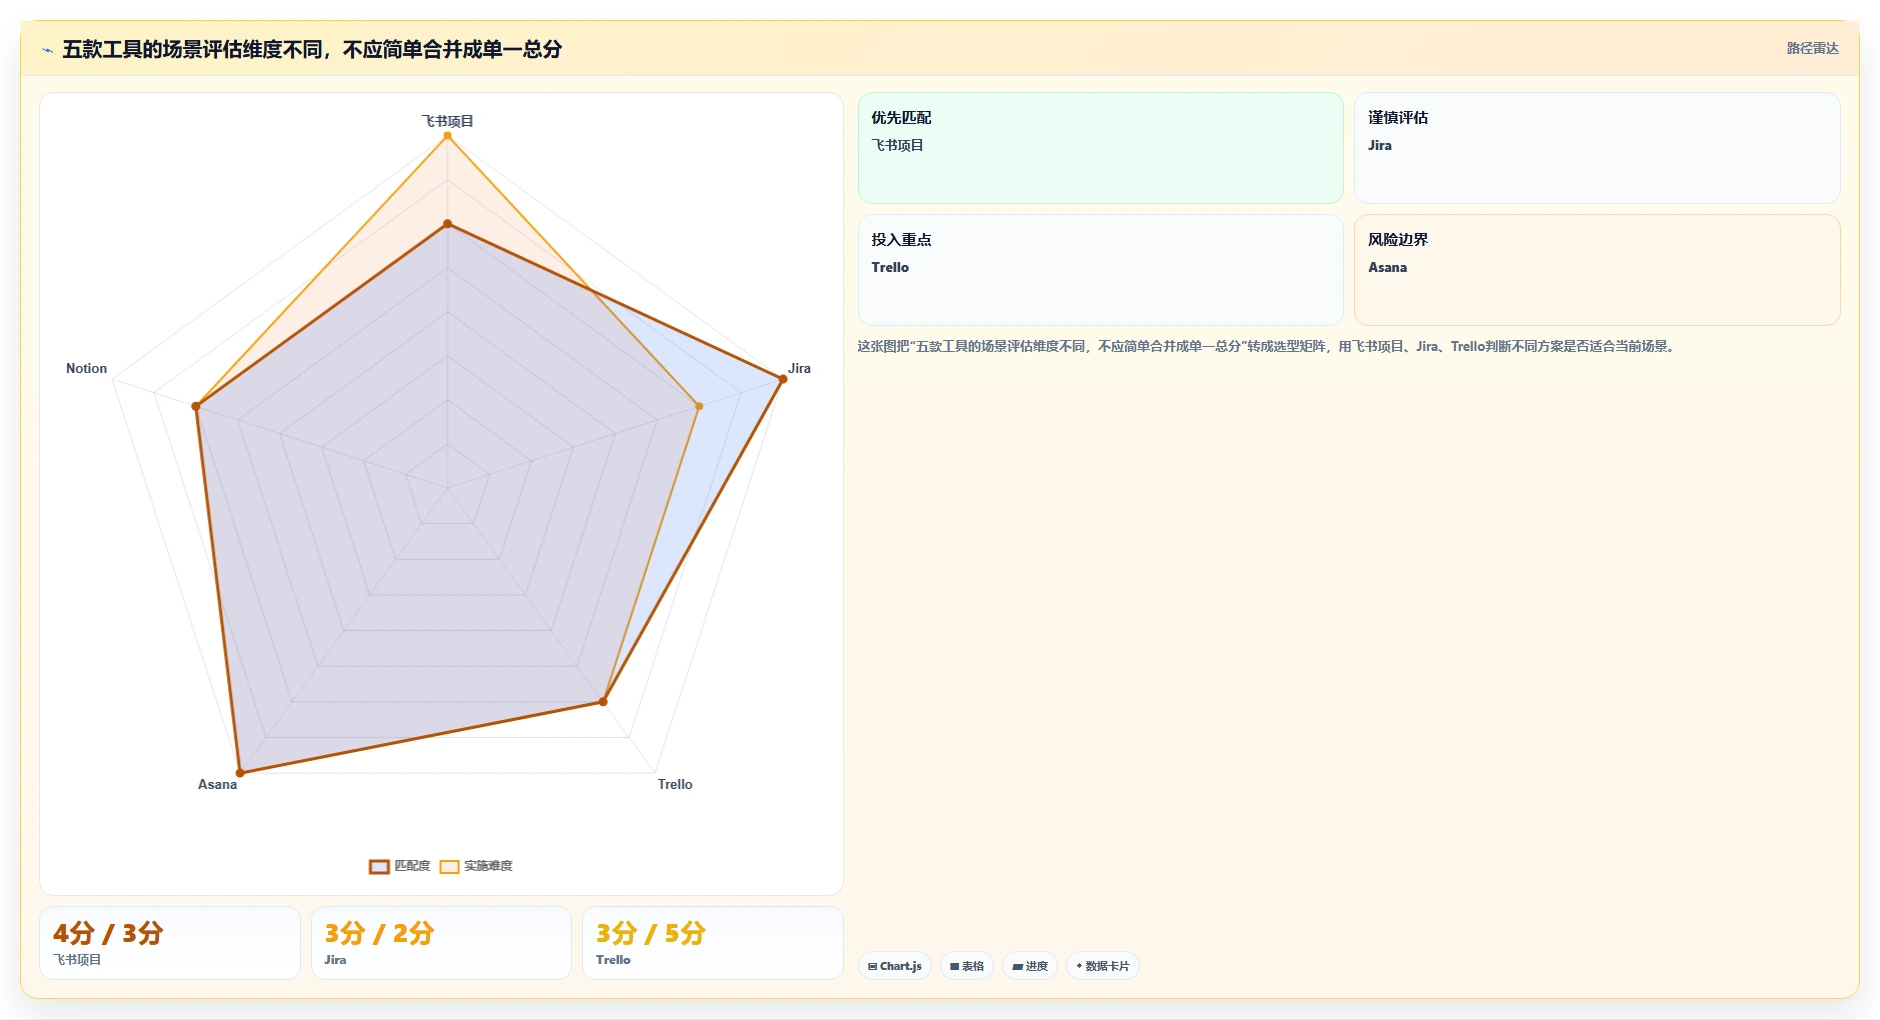This screenshot has height=1020, width=1880.
Task: Click the 路径雷达 label in the header
Action: click(x=1812, y=48)
